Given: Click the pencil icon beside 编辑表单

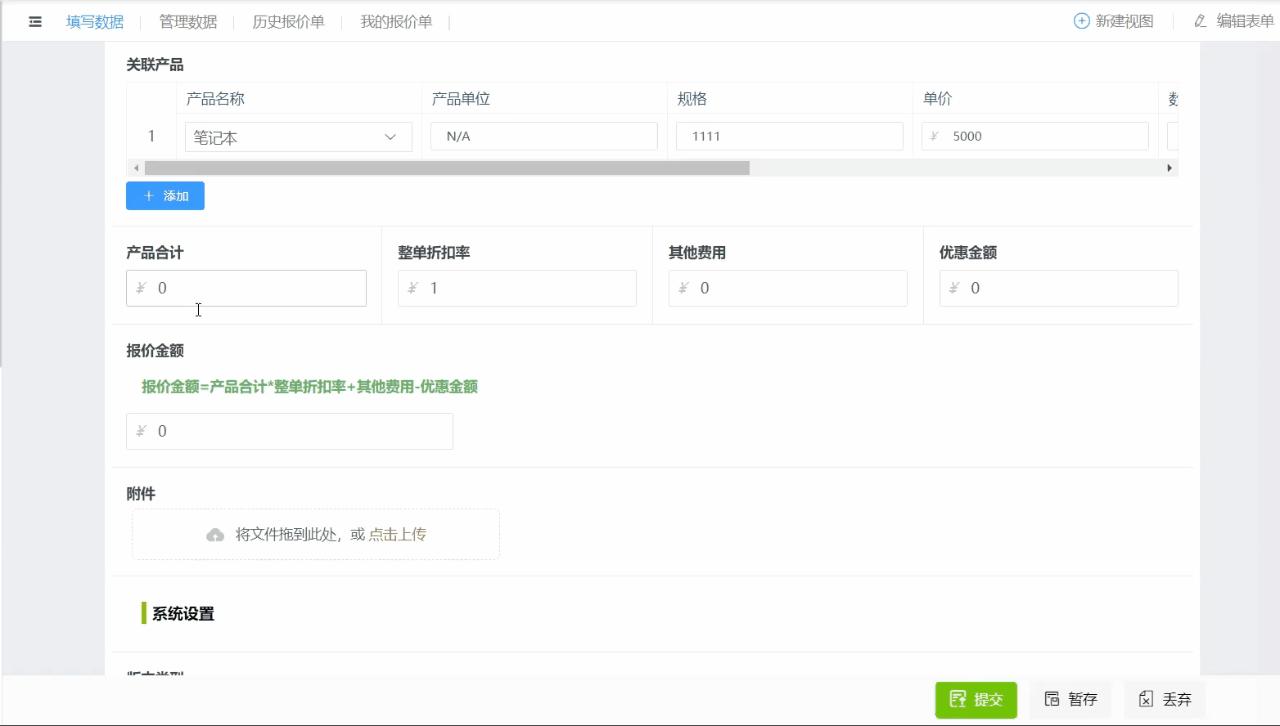Looking at the screenshot, I should (x=1199, y=21).
